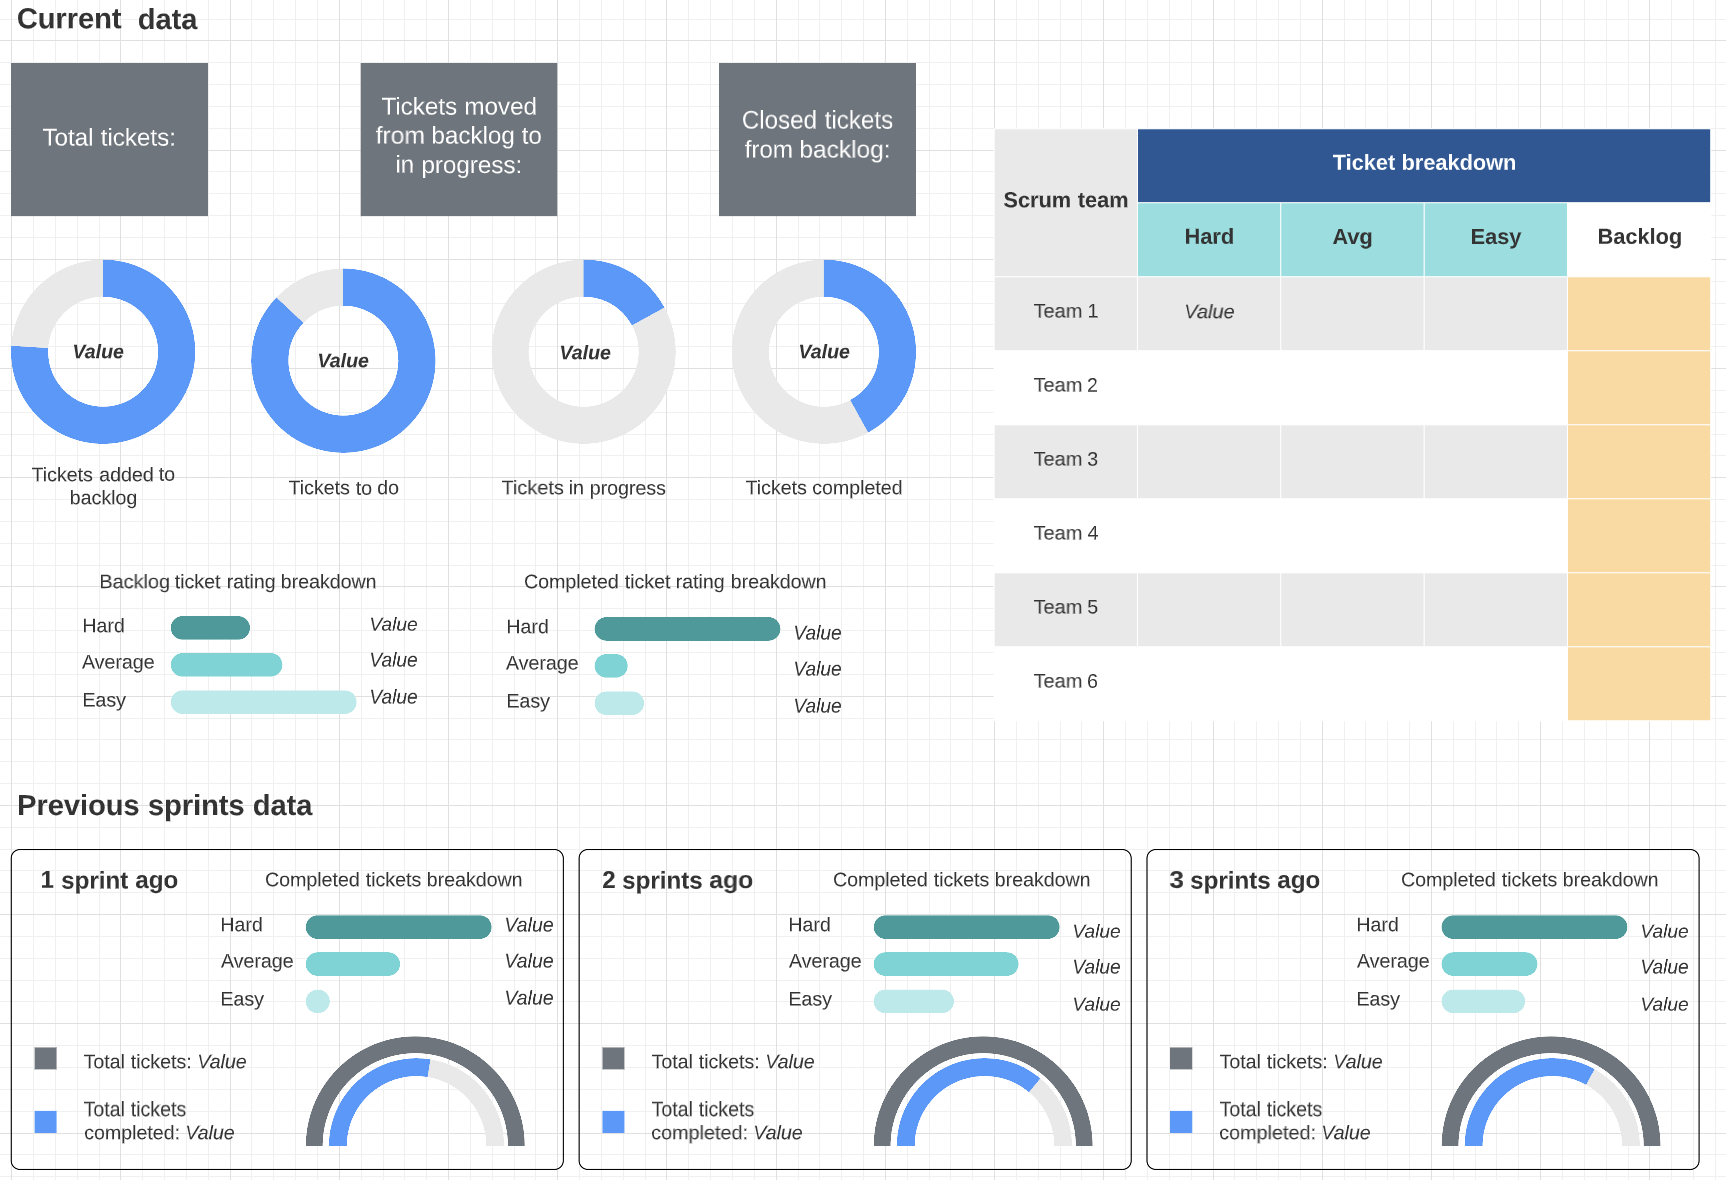Click the Team 4 row label

point(1066,534)
